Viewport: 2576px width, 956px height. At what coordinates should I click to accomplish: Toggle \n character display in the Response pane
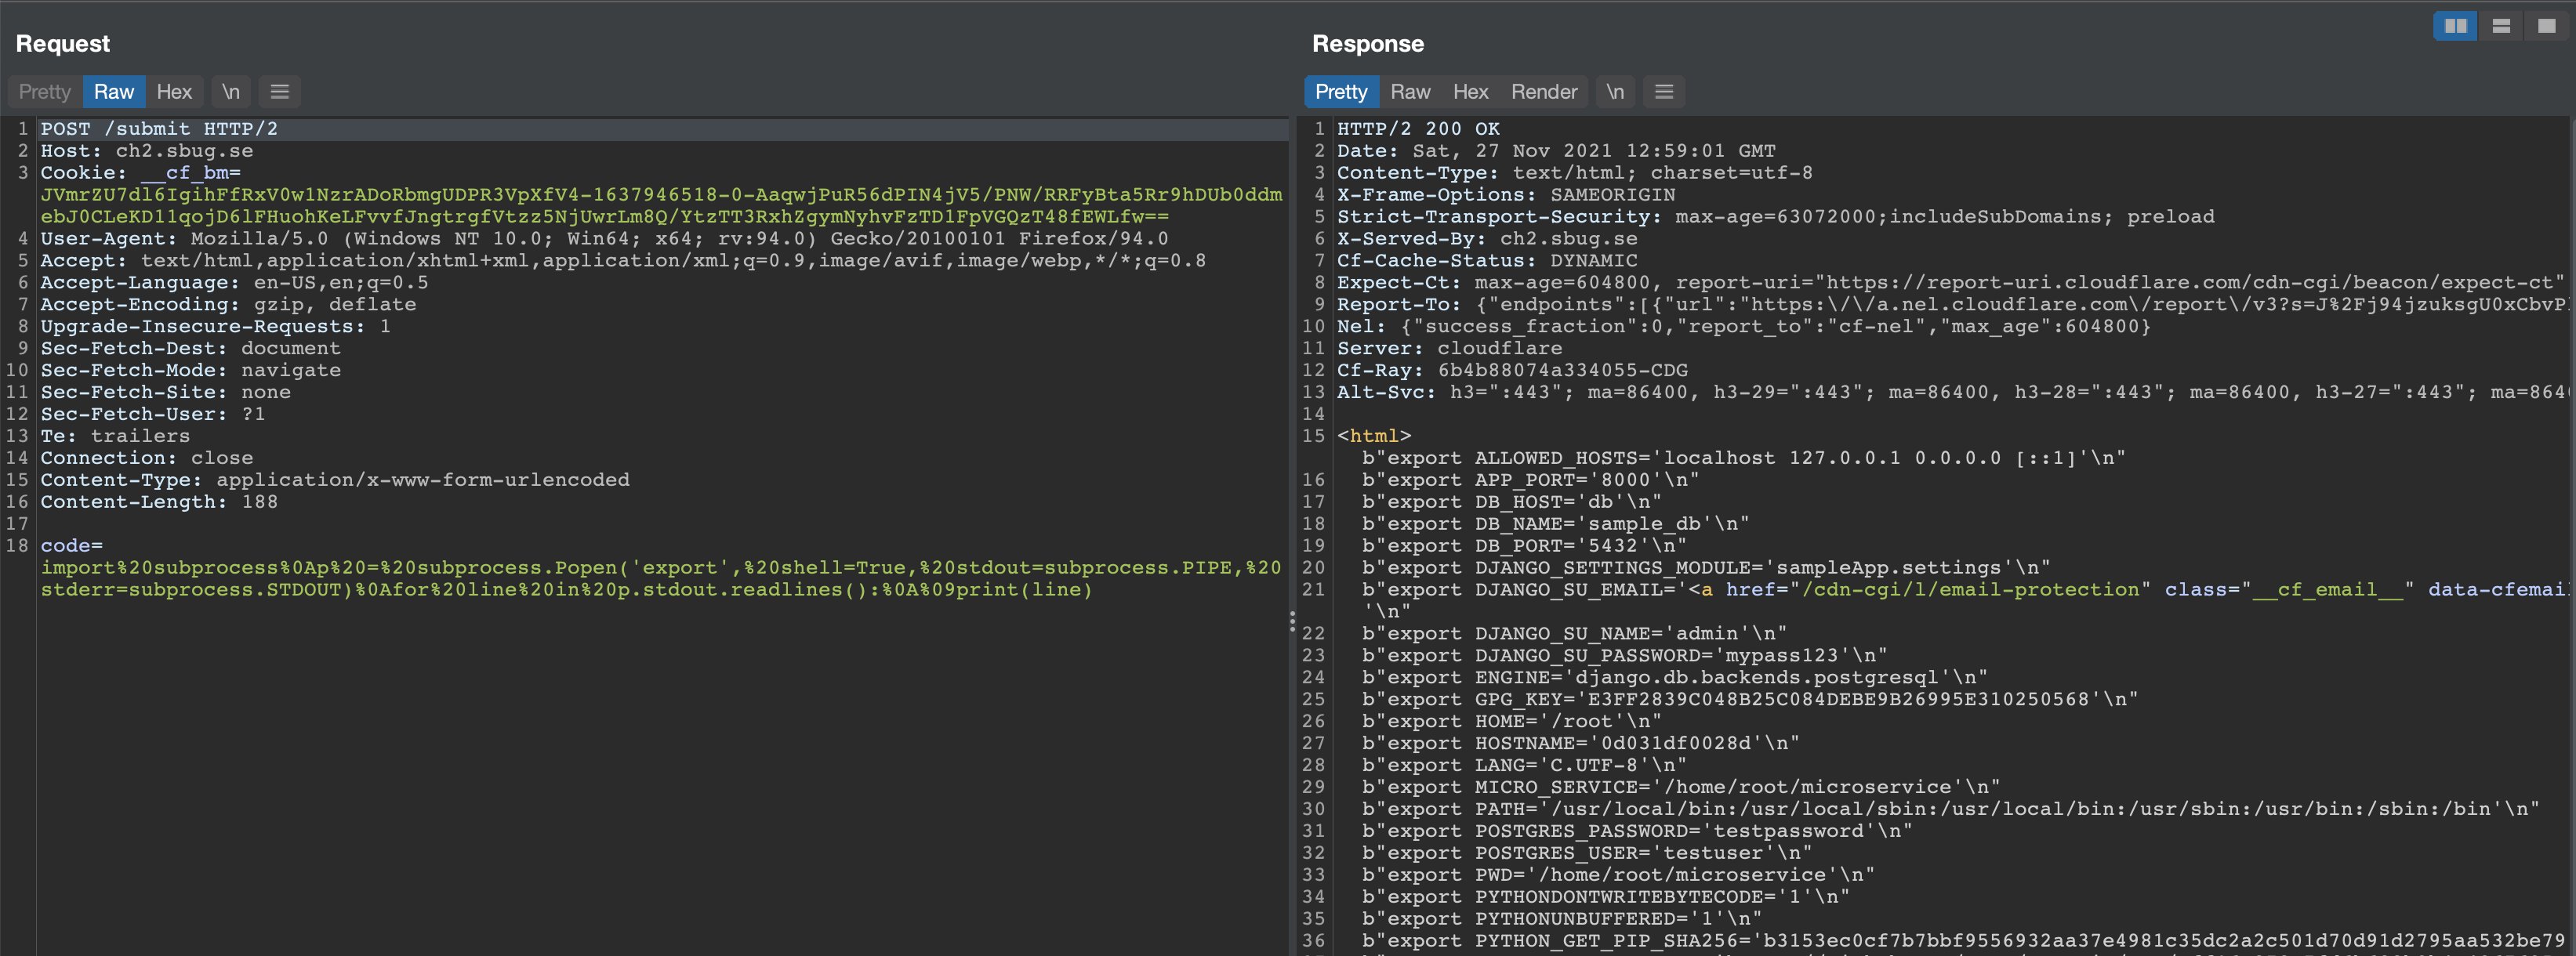(x=1614, y=91)
